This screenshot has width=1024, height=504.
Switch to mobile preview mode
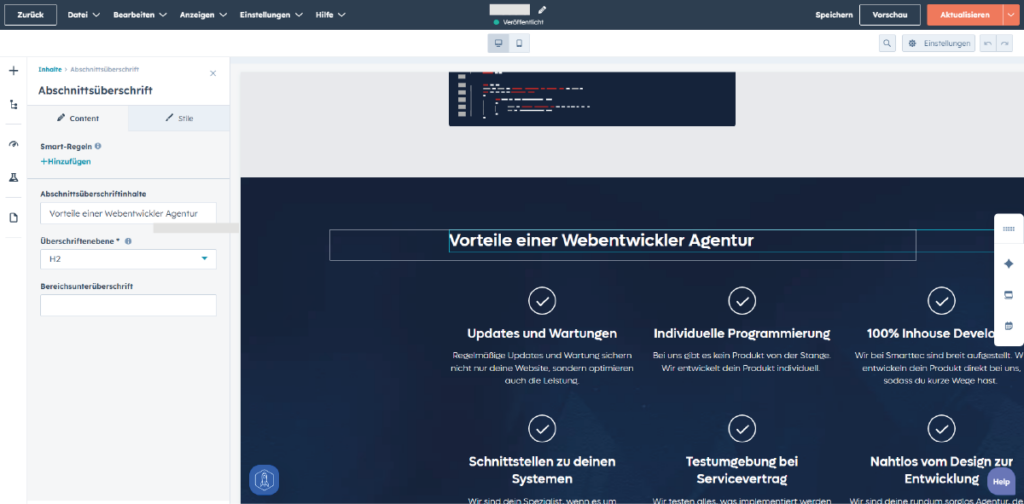(519, 43)
